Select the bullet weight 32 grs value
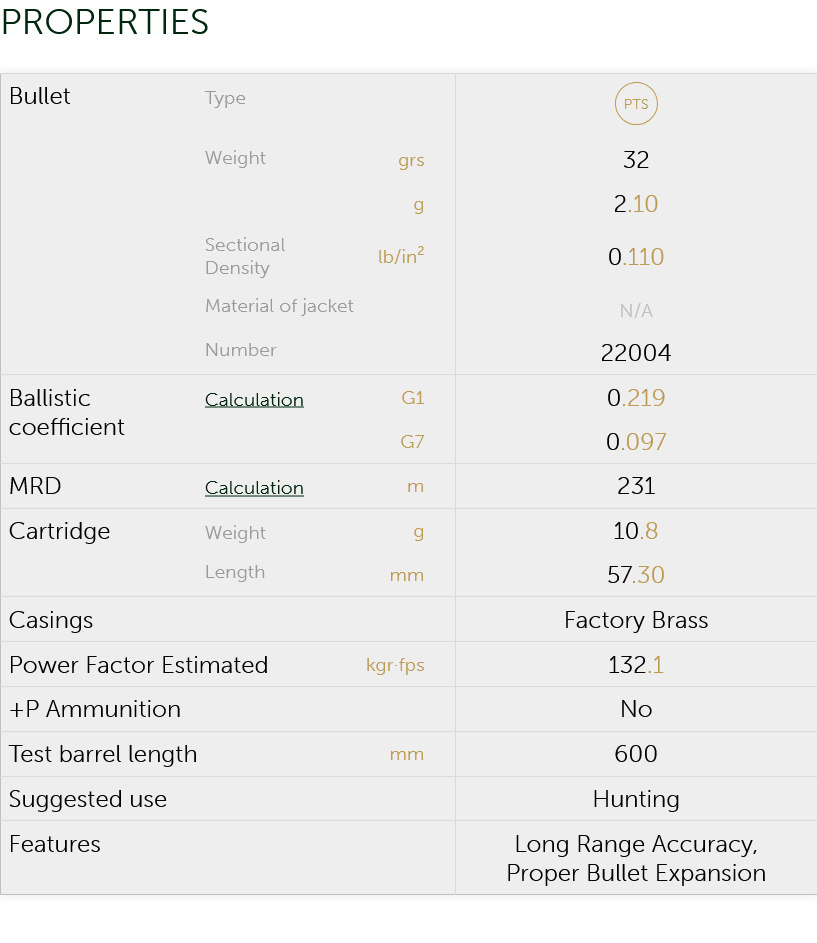817x943 pixels. (636, 160)
